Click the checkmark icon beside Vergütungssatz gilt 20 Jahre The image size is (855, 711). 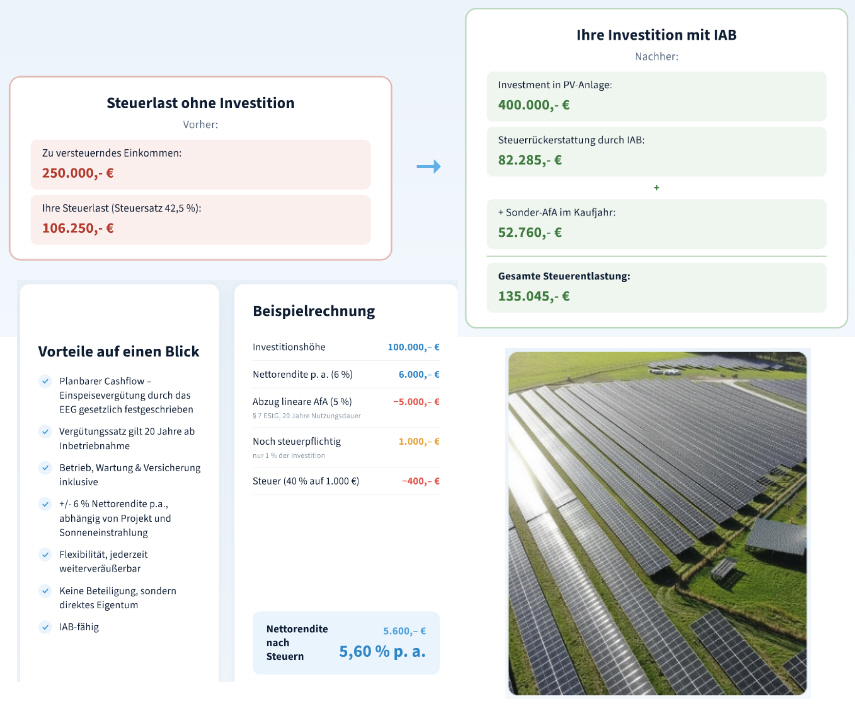click(45, 431)
